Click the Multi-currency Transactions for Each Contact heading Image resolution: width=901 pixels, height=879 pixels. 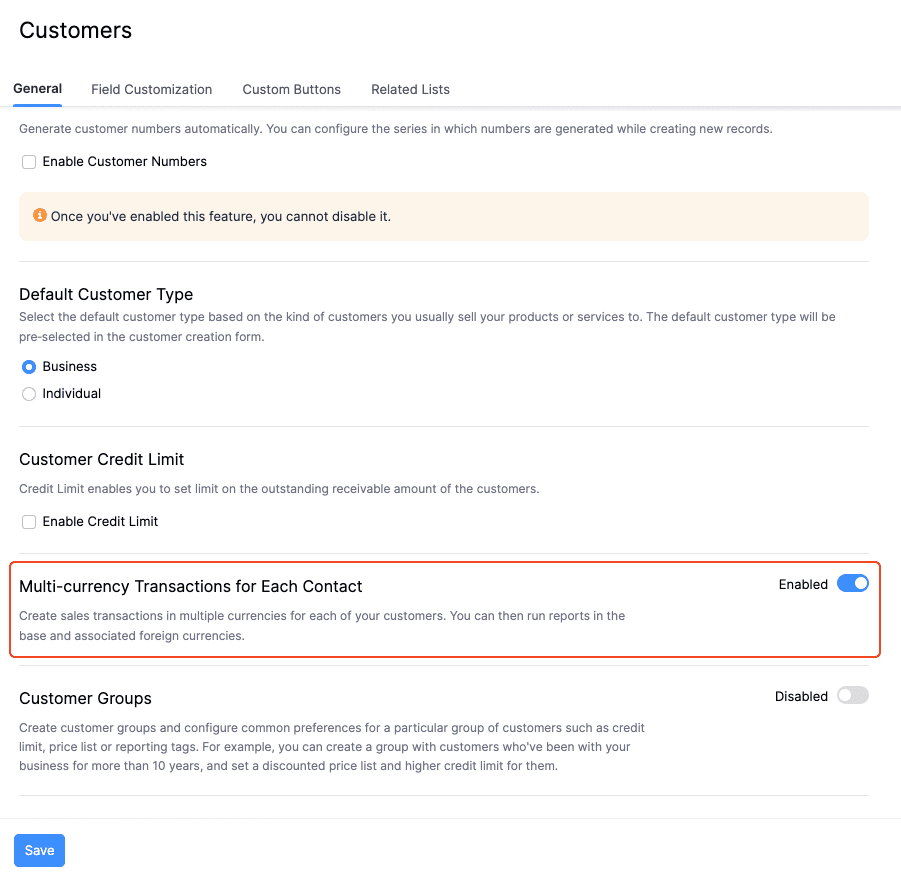[191, 587]
